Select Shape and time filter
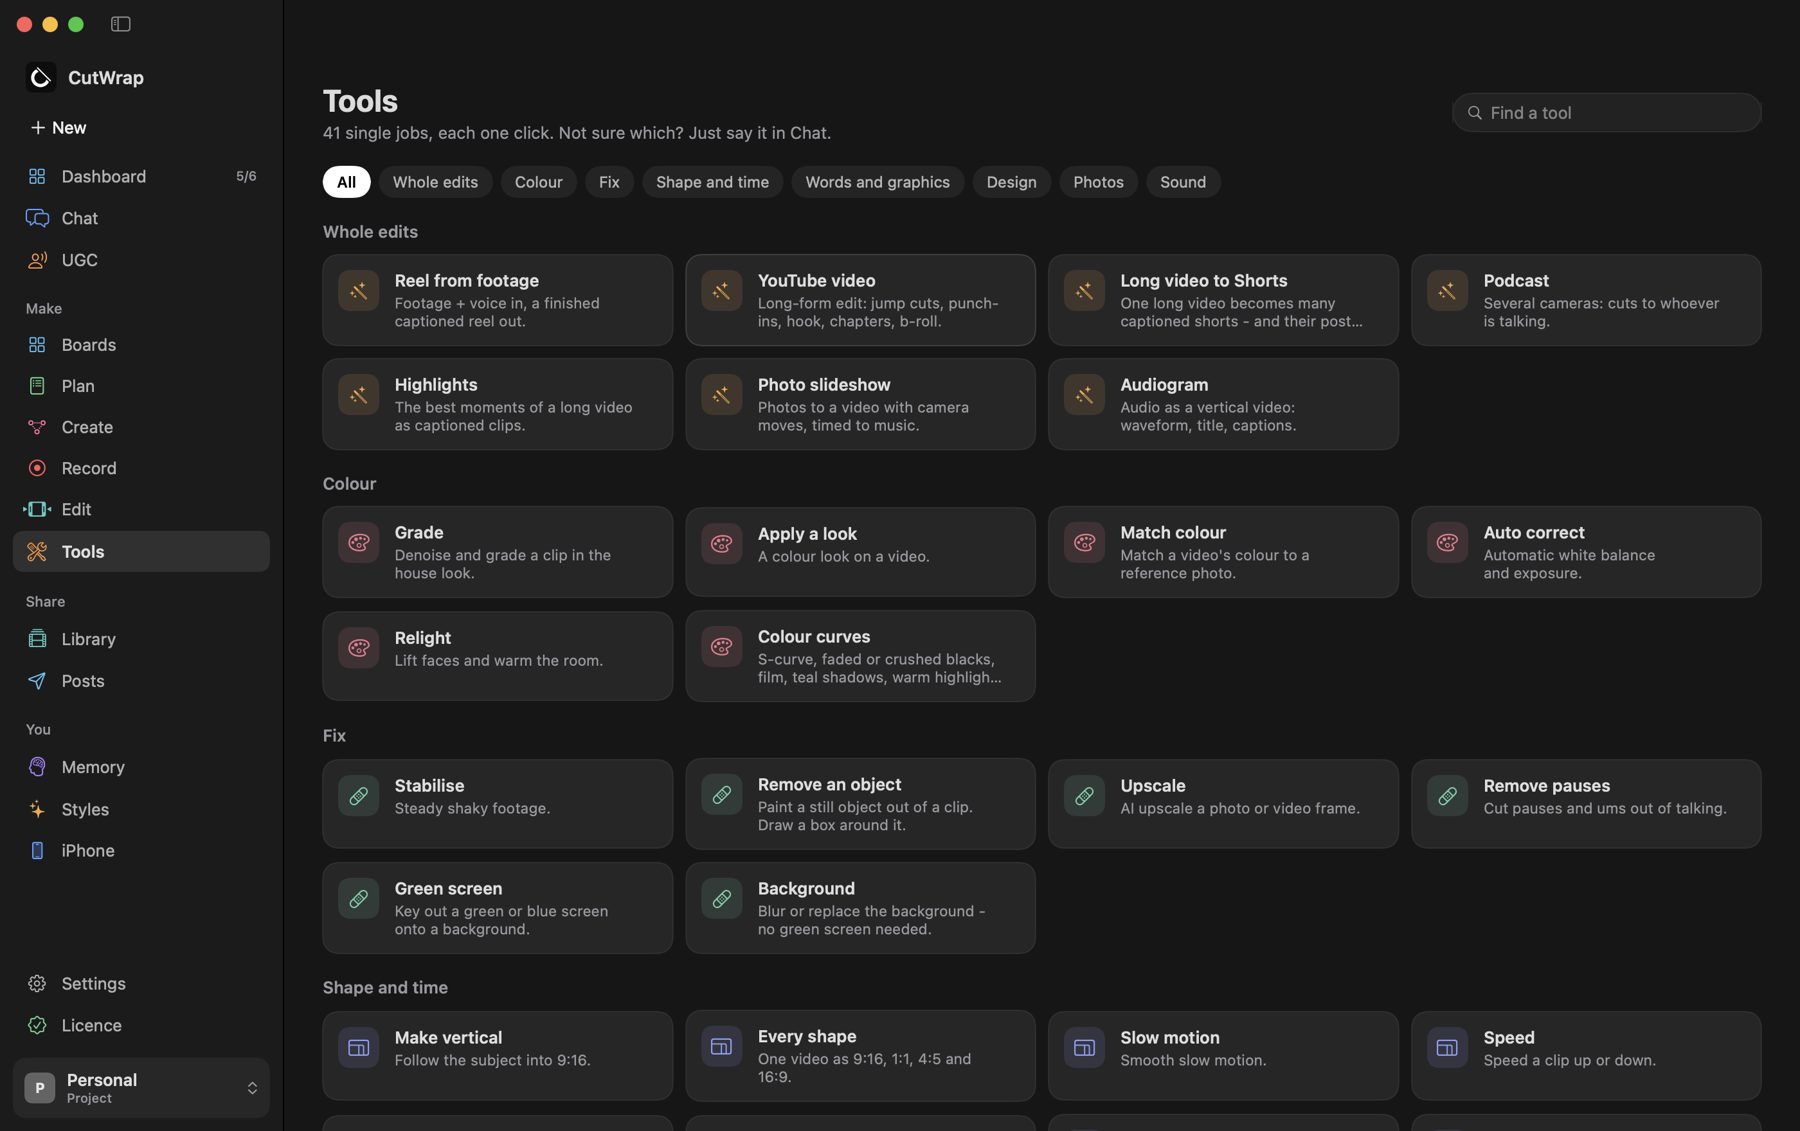 pyautogui.click(x=712, y=182)
